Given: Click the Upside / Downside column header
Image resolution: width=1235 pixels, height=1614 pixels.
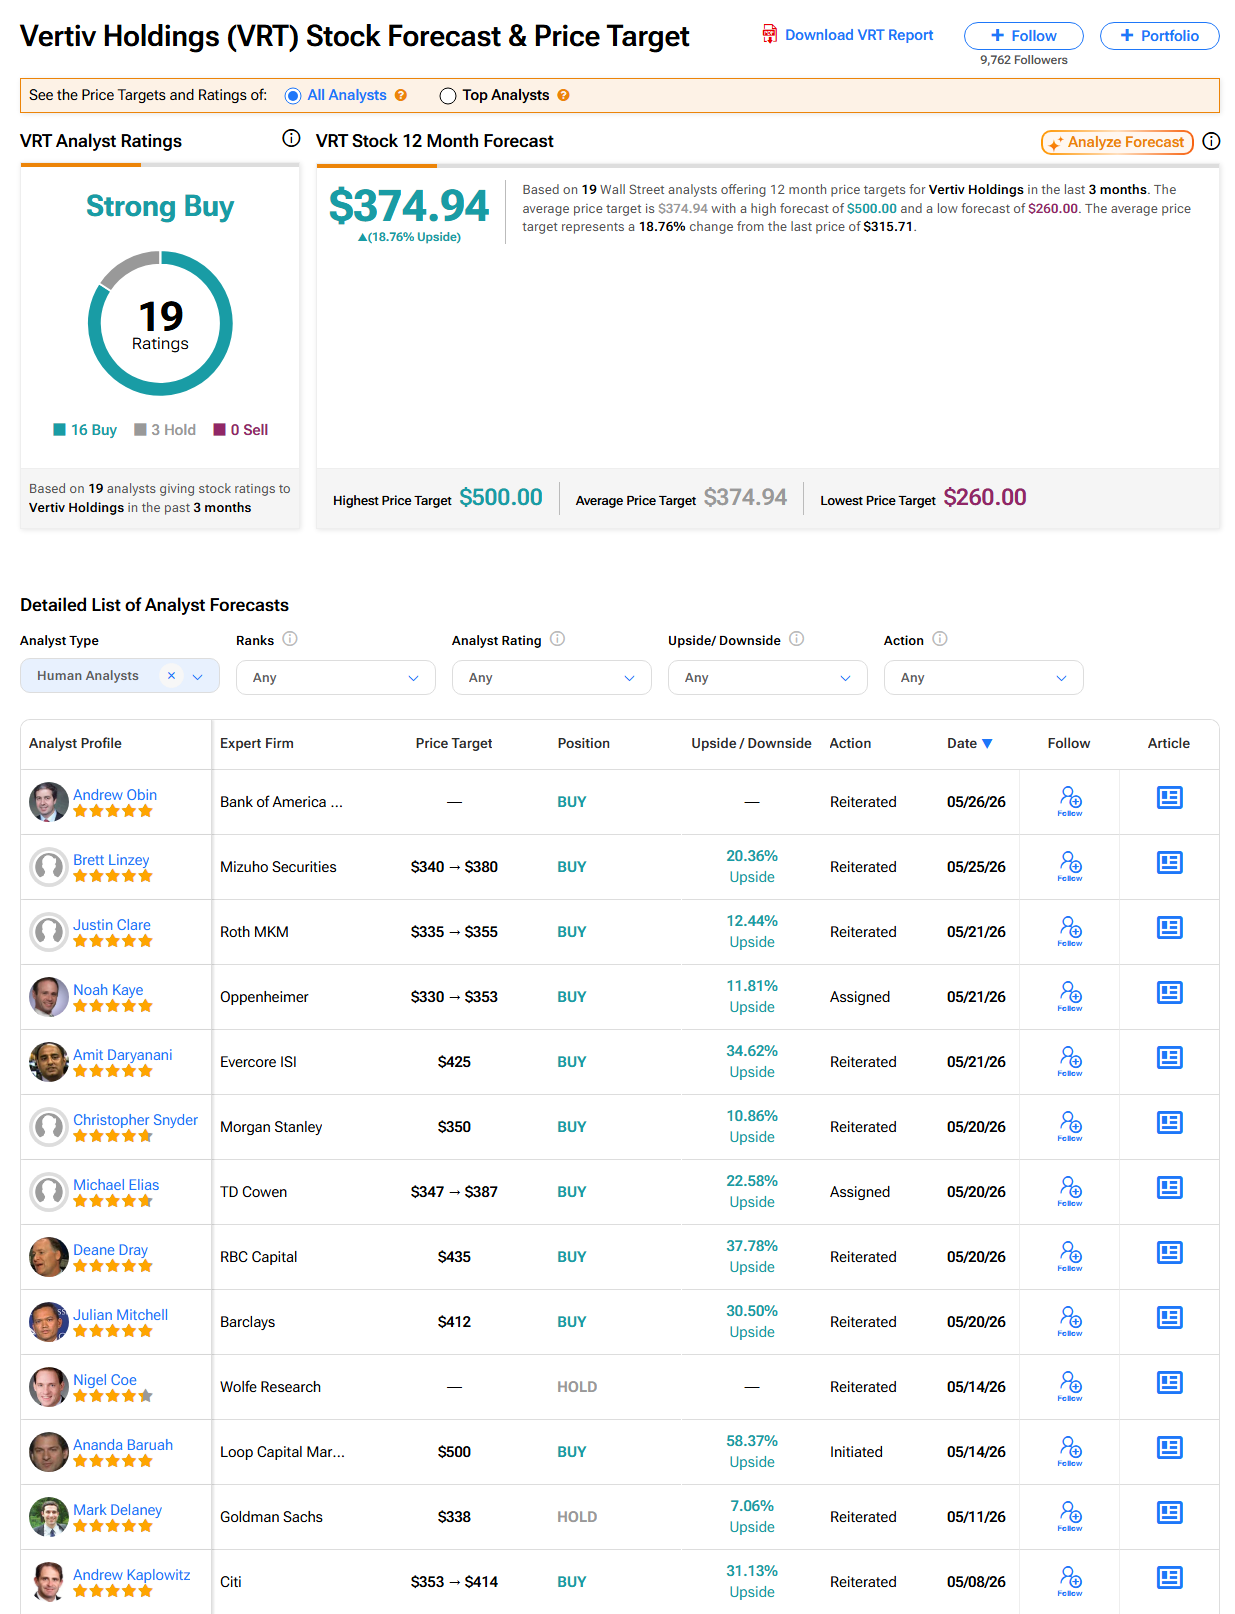Looking at the screenshot, I should click(x=751, y=743).
